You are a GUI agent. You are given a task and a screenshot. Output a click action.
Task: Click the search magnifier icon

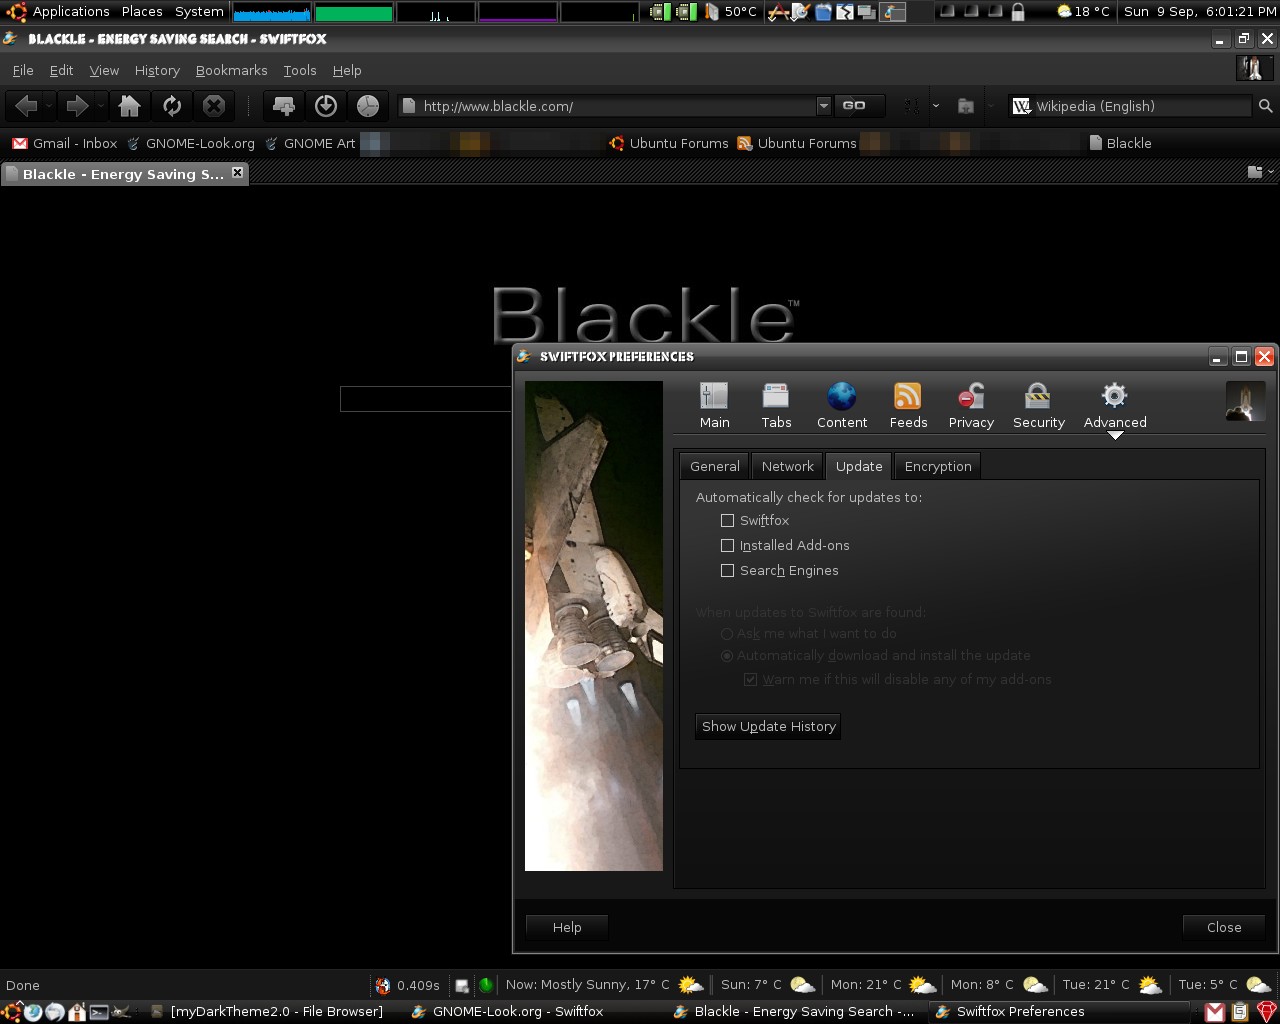click(x=1265, y=106)
